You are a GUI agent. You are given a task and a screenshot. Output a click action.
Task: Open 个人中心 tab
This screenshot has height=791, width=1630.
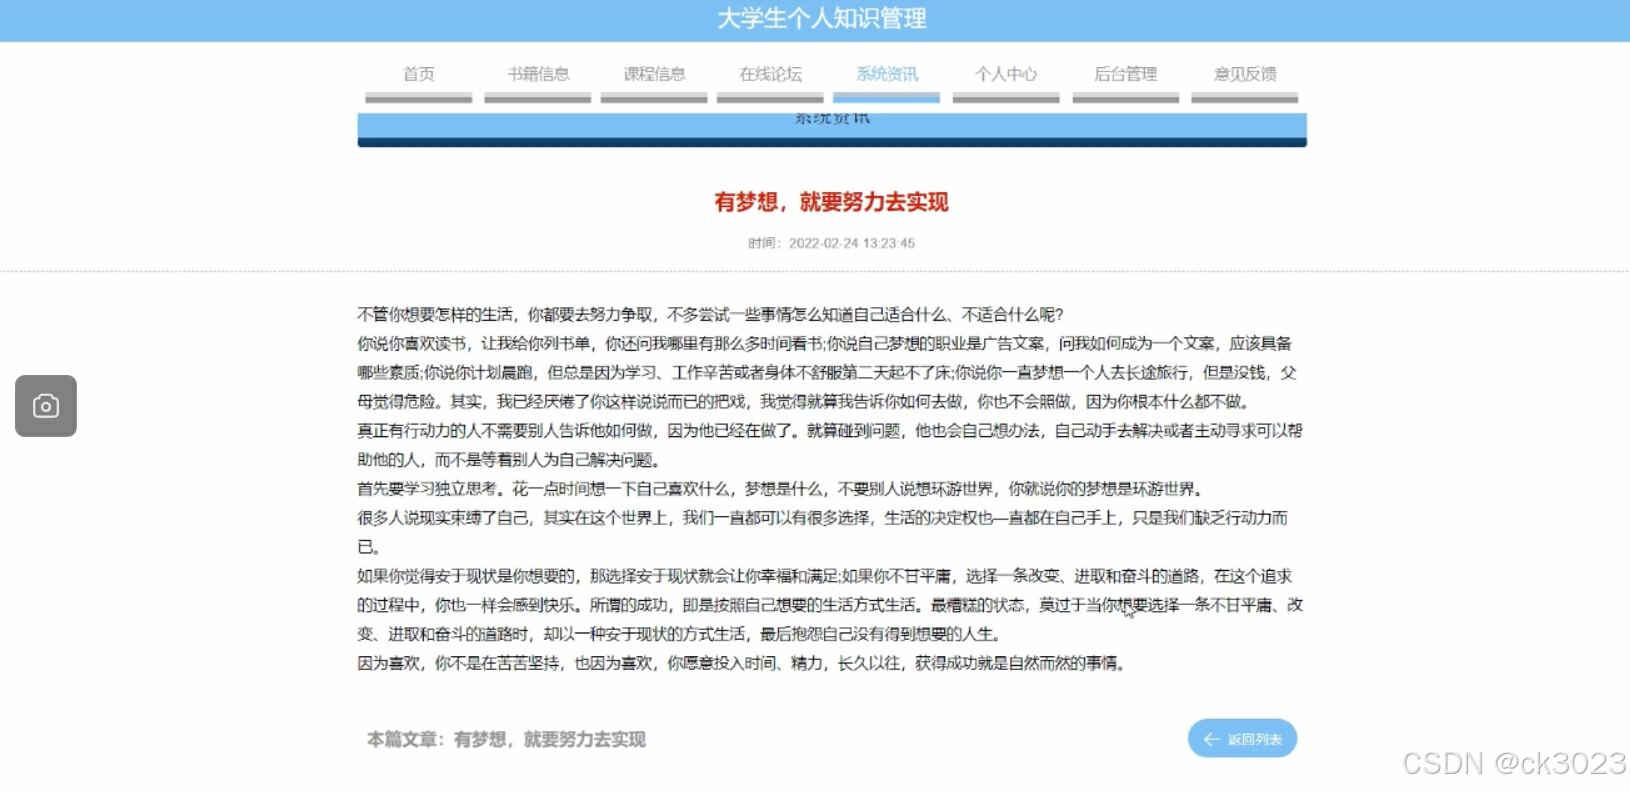(x=1006, y=74)
